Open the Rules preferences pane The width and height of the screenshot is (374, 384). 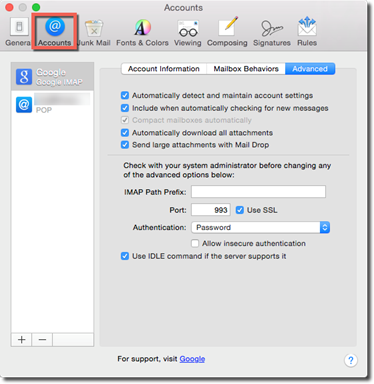307,32
